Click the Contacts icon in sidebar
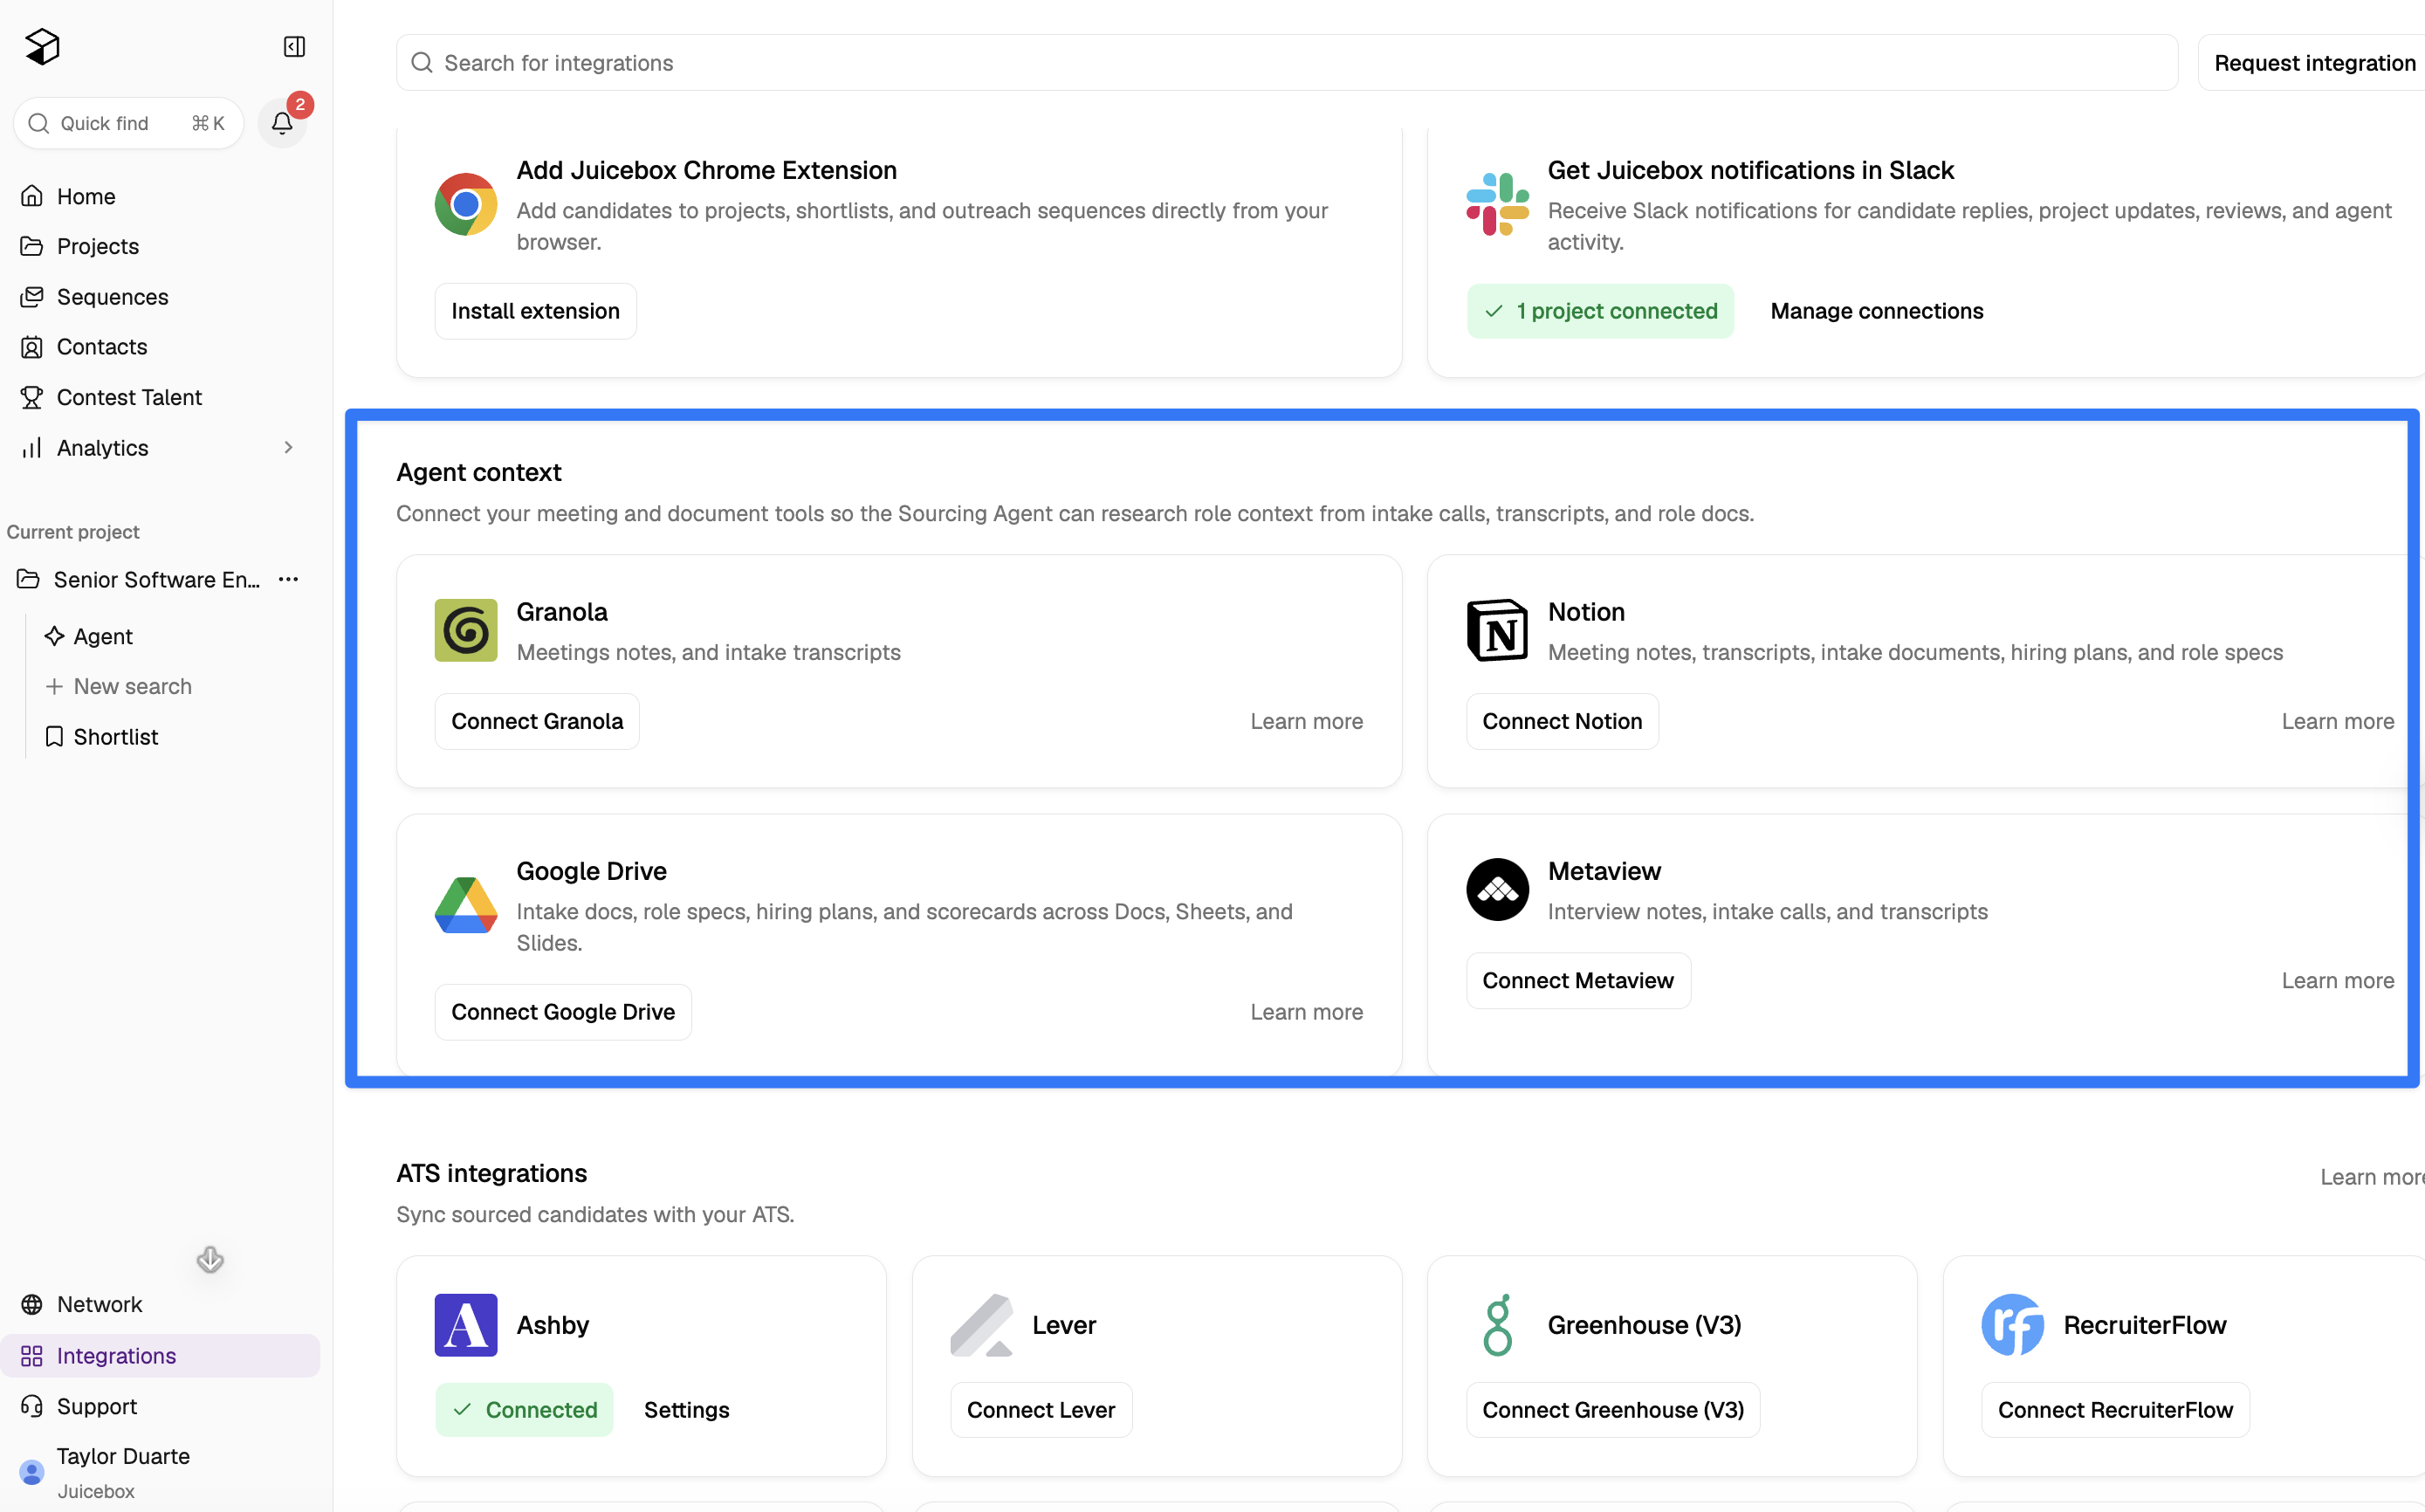 click(x=32, y=347)
